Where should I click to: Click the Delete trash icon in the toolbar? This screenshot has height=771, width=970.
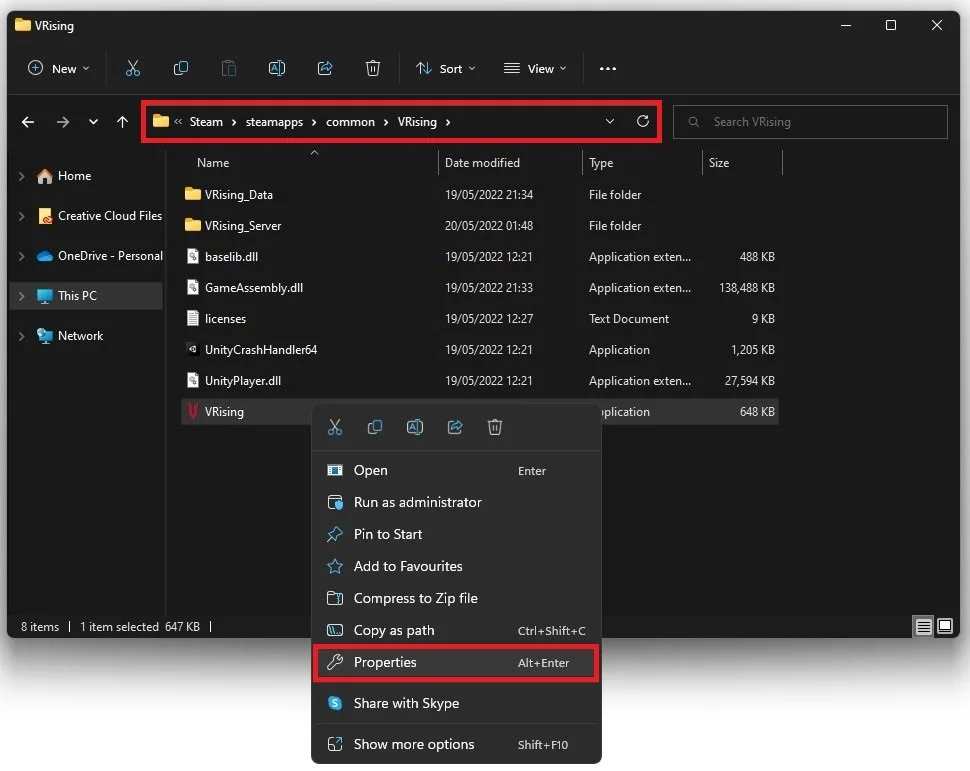click(x=372, y=68)
